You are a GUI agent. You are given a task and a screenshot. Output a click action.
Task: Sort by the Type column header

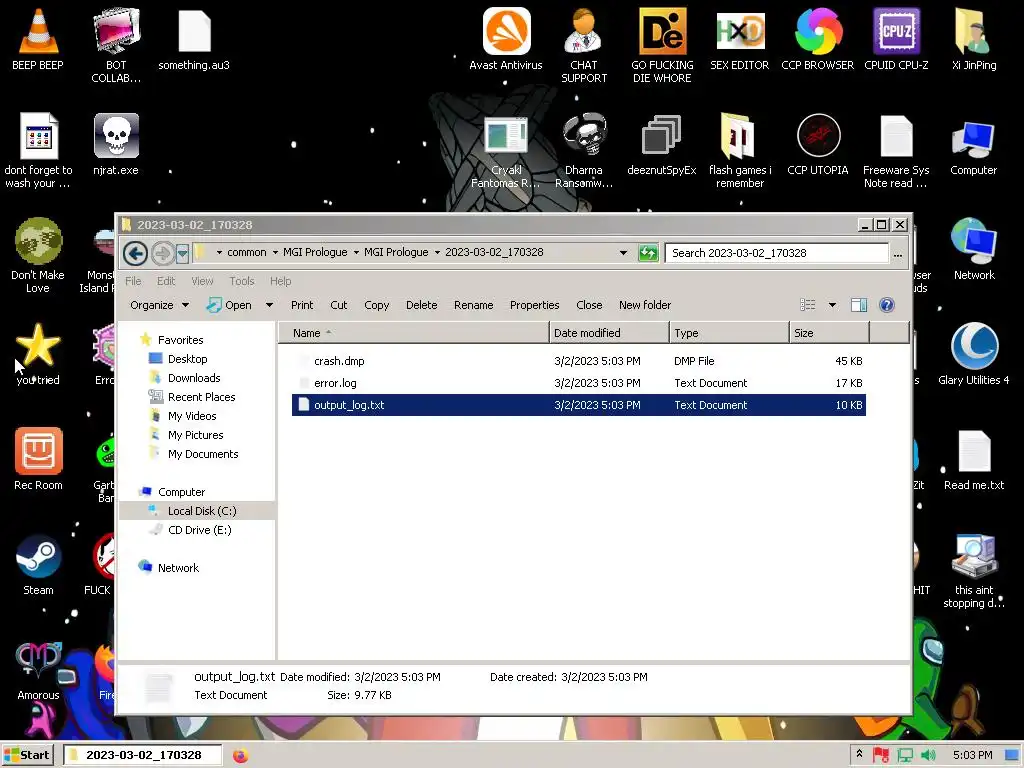tap(729, 333)
